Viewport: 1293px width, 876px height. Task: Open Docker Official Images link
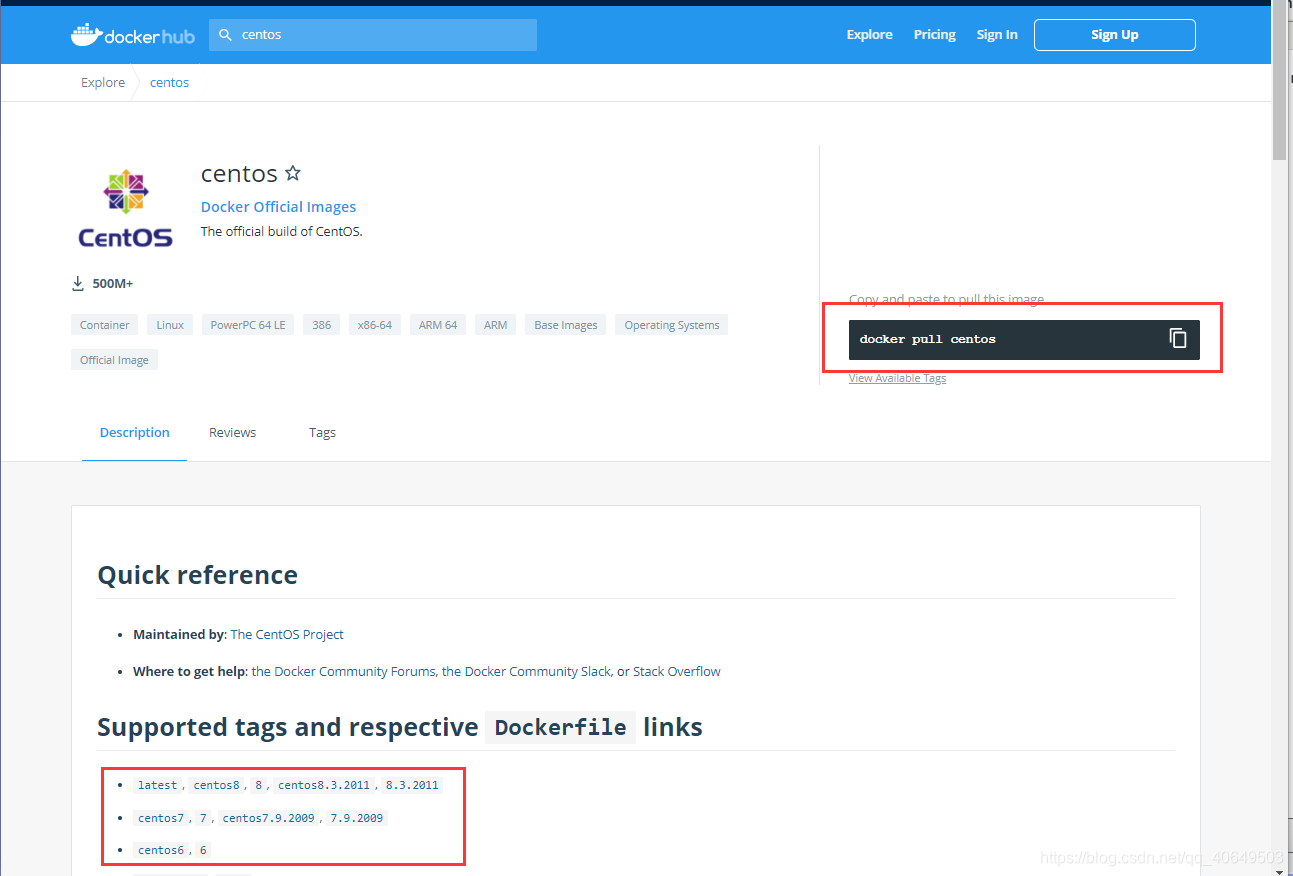tap(278, 207)
